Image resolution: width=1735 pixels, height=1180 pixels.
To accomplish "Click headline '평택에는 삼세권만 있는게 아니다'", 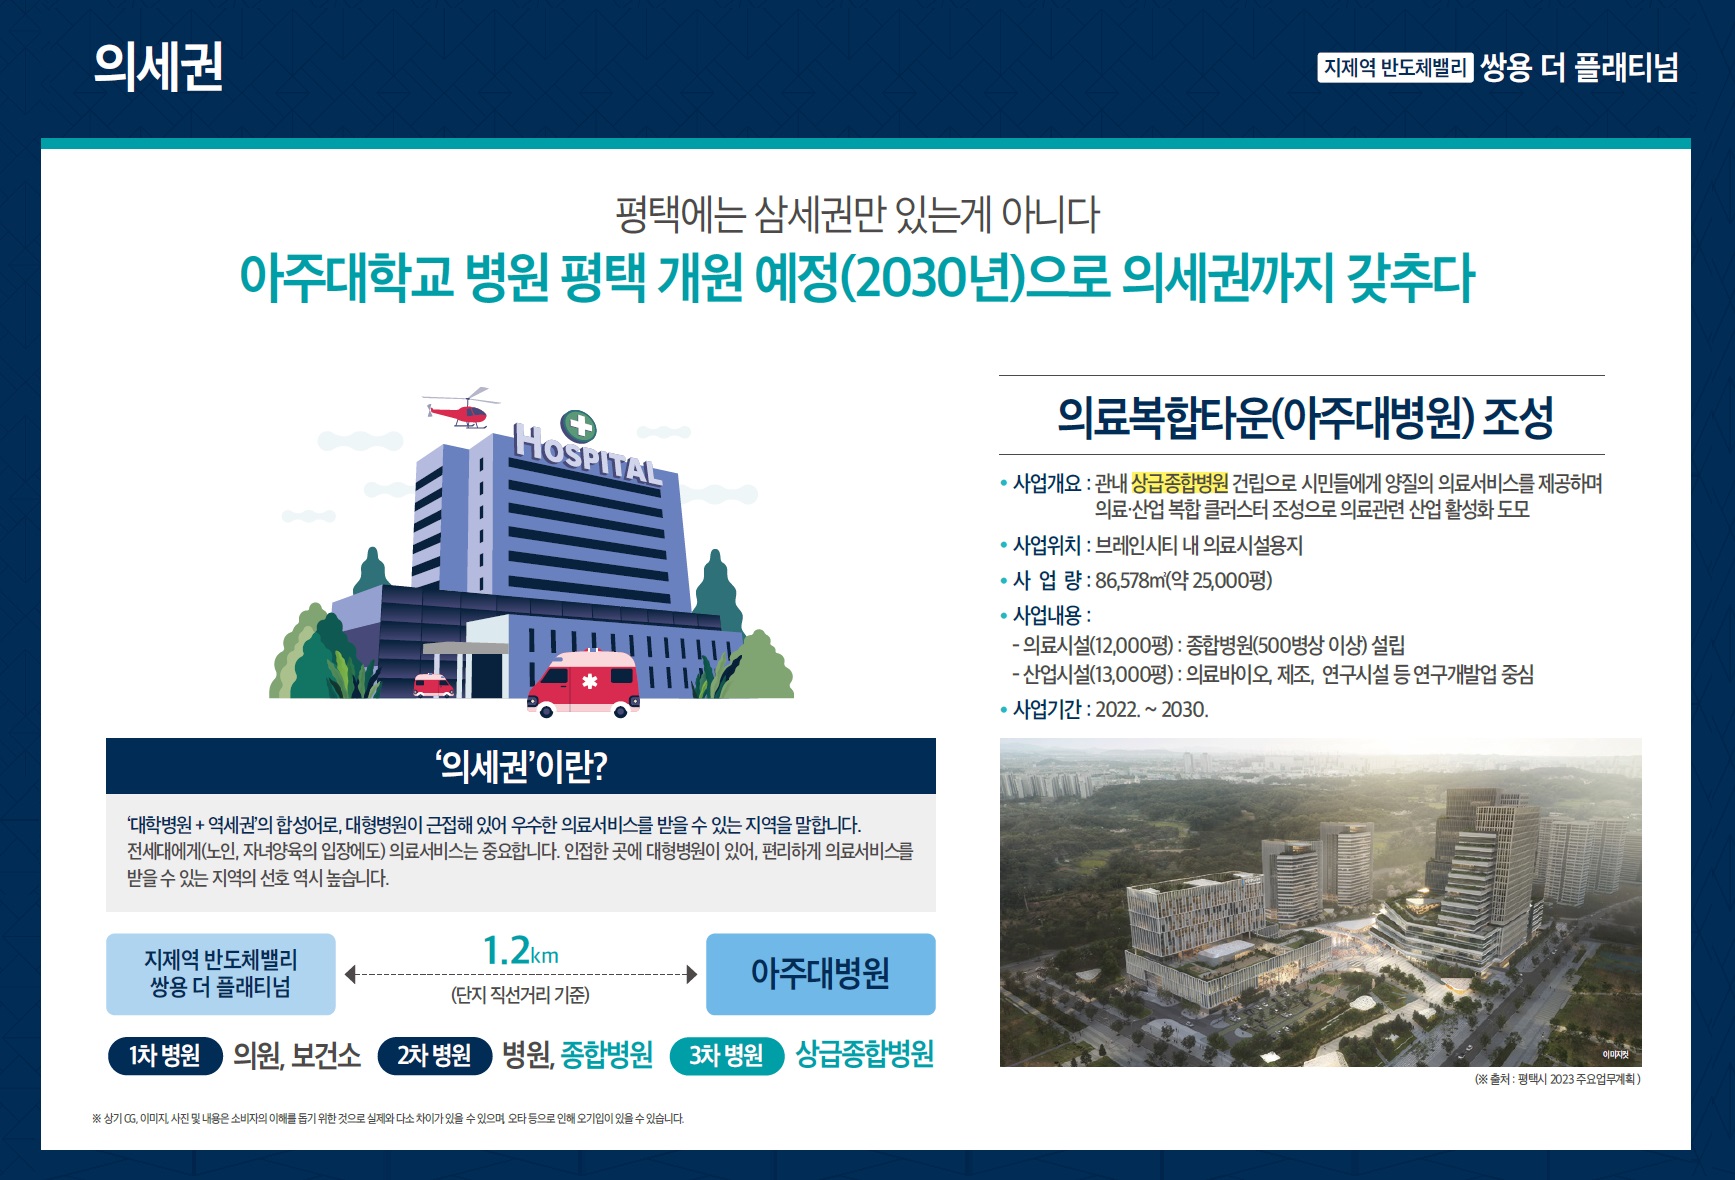I will point(857,215).
